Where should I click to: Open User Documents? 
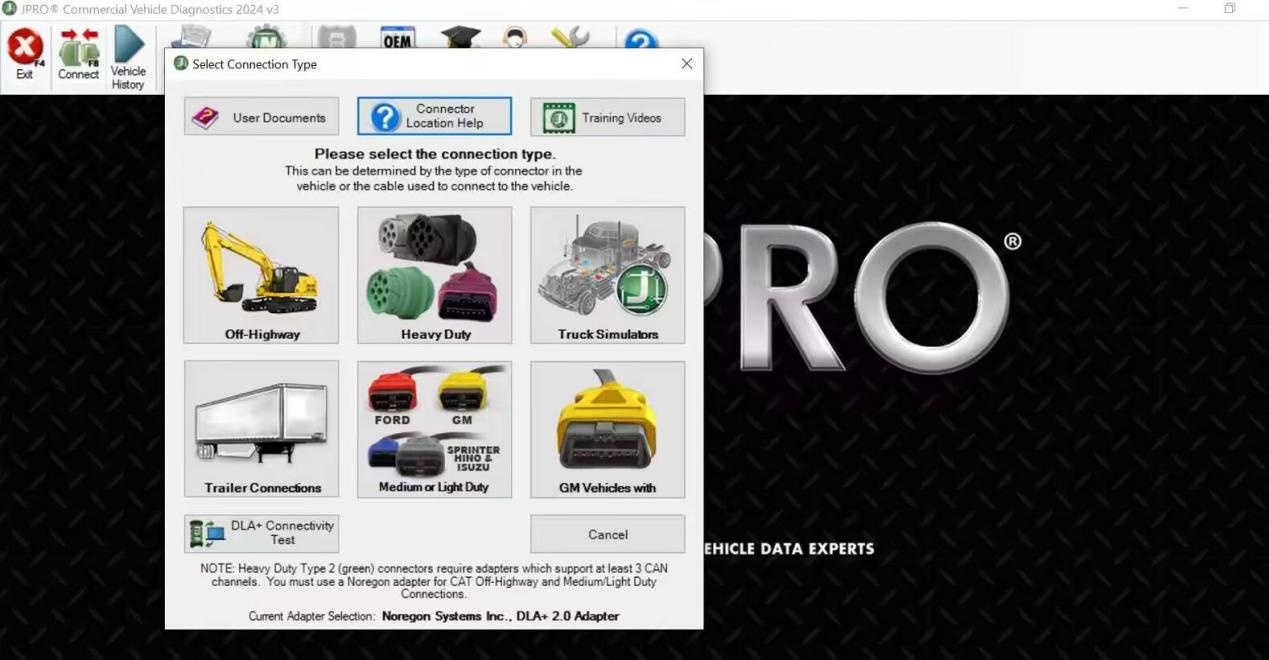coord(261,116)
